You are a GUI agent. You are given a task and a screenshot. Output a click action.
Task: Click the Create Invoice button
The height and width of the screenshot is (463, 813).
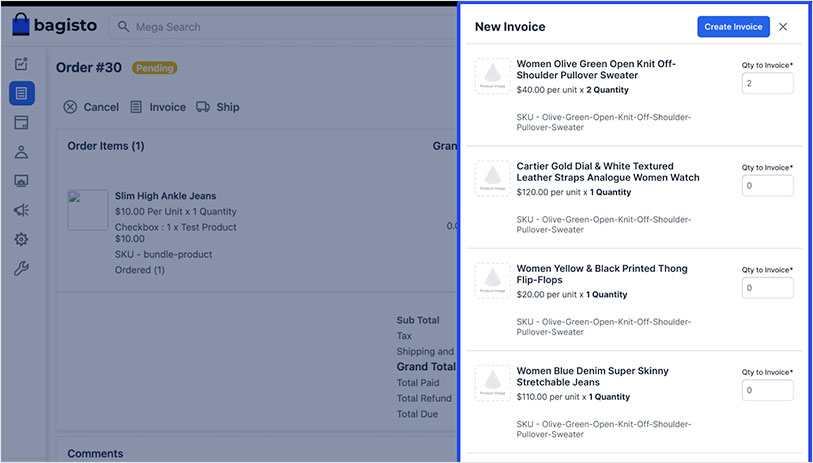[x=733, y=26]
